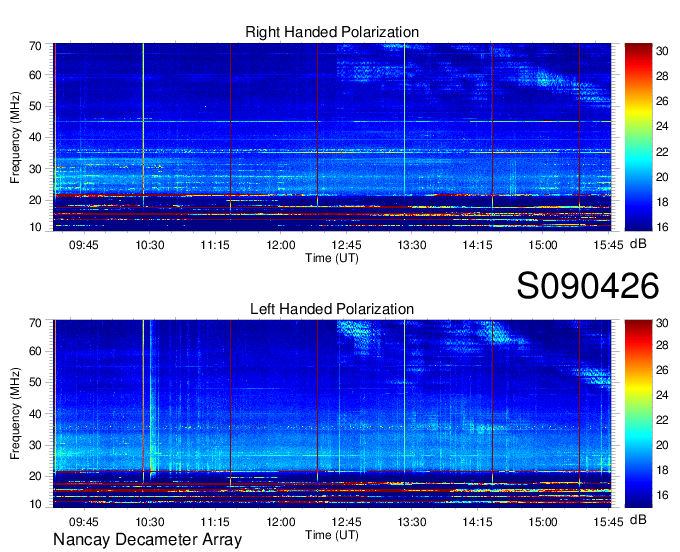Screen dimensions: 680x552
Task: Click the right-handed spectrogram plot area
Action: coord(332,137)
